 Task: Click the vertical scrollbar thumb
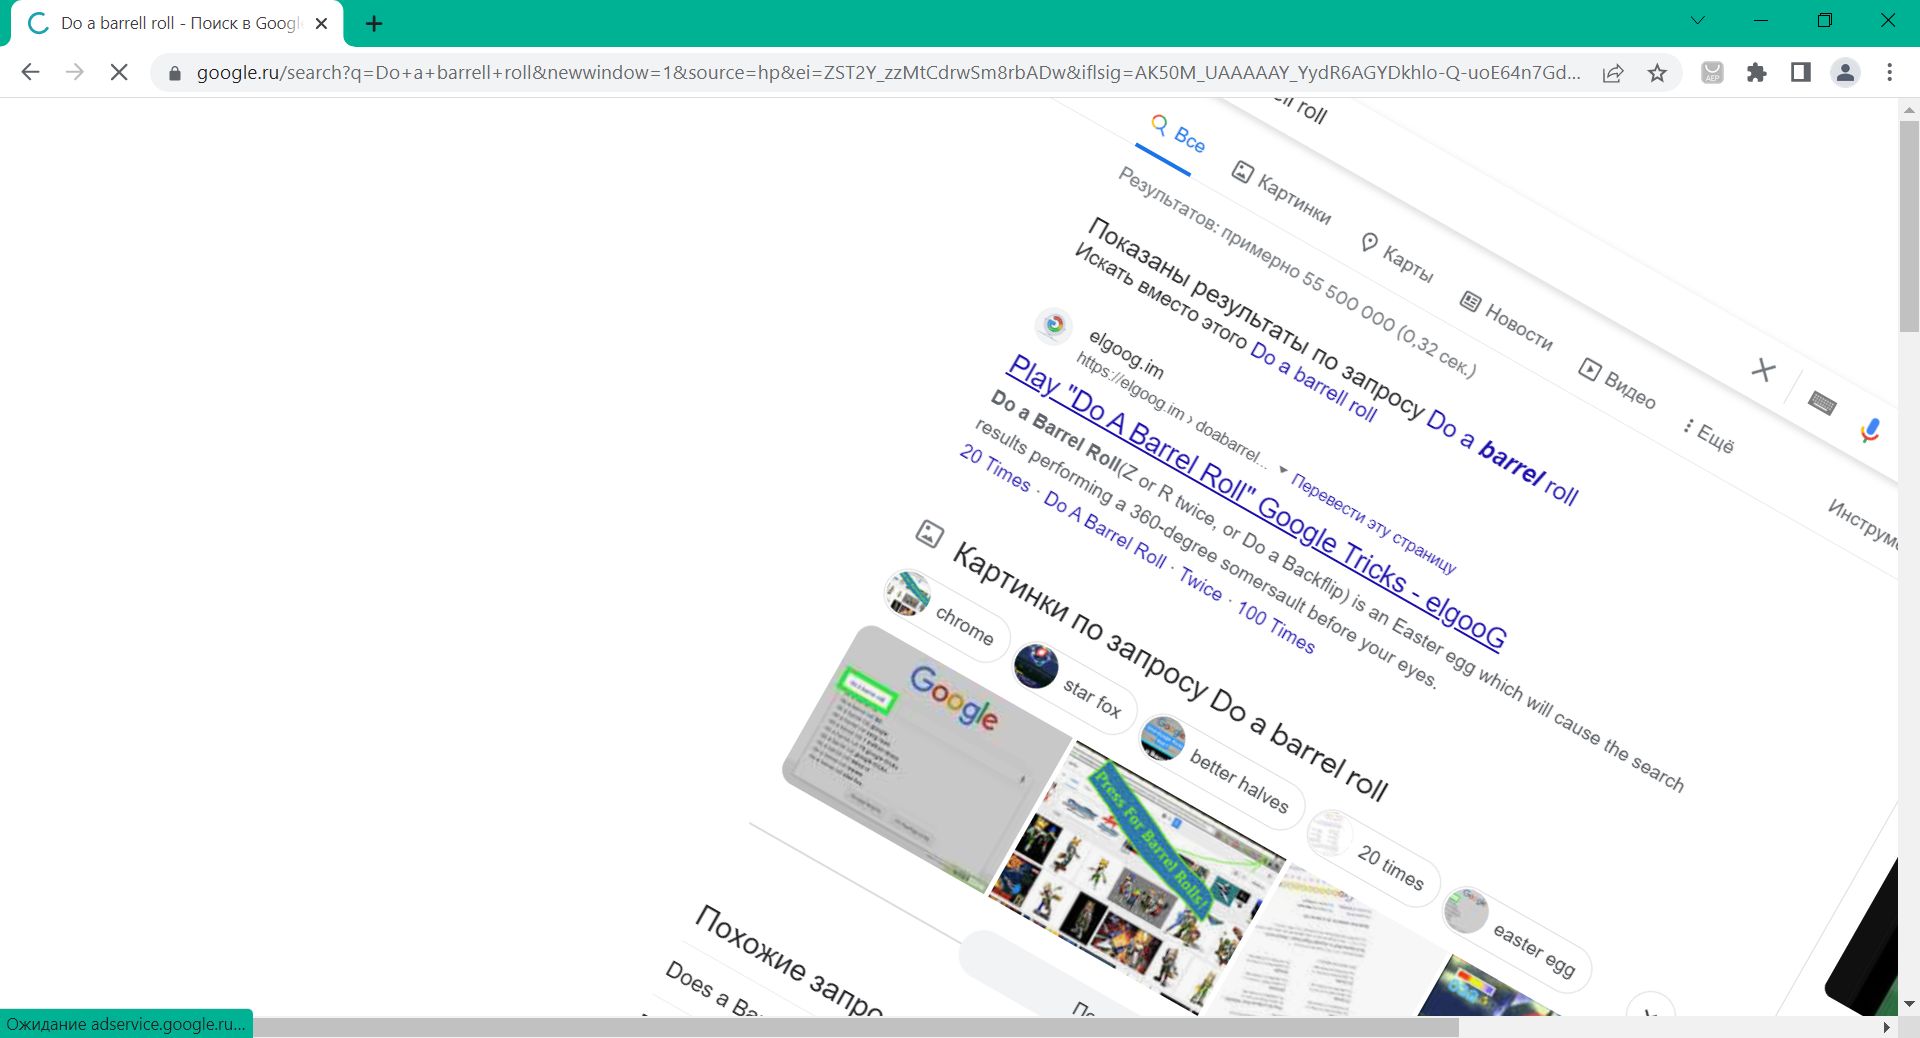tap(1909, 225)
